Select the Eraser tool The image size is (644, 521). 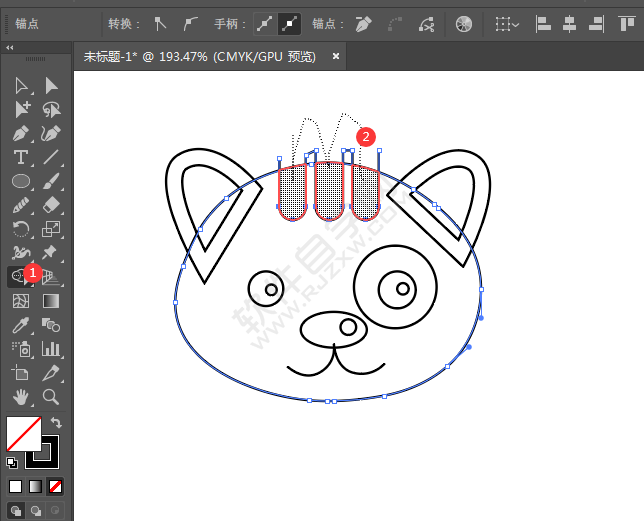coord(51,205)
